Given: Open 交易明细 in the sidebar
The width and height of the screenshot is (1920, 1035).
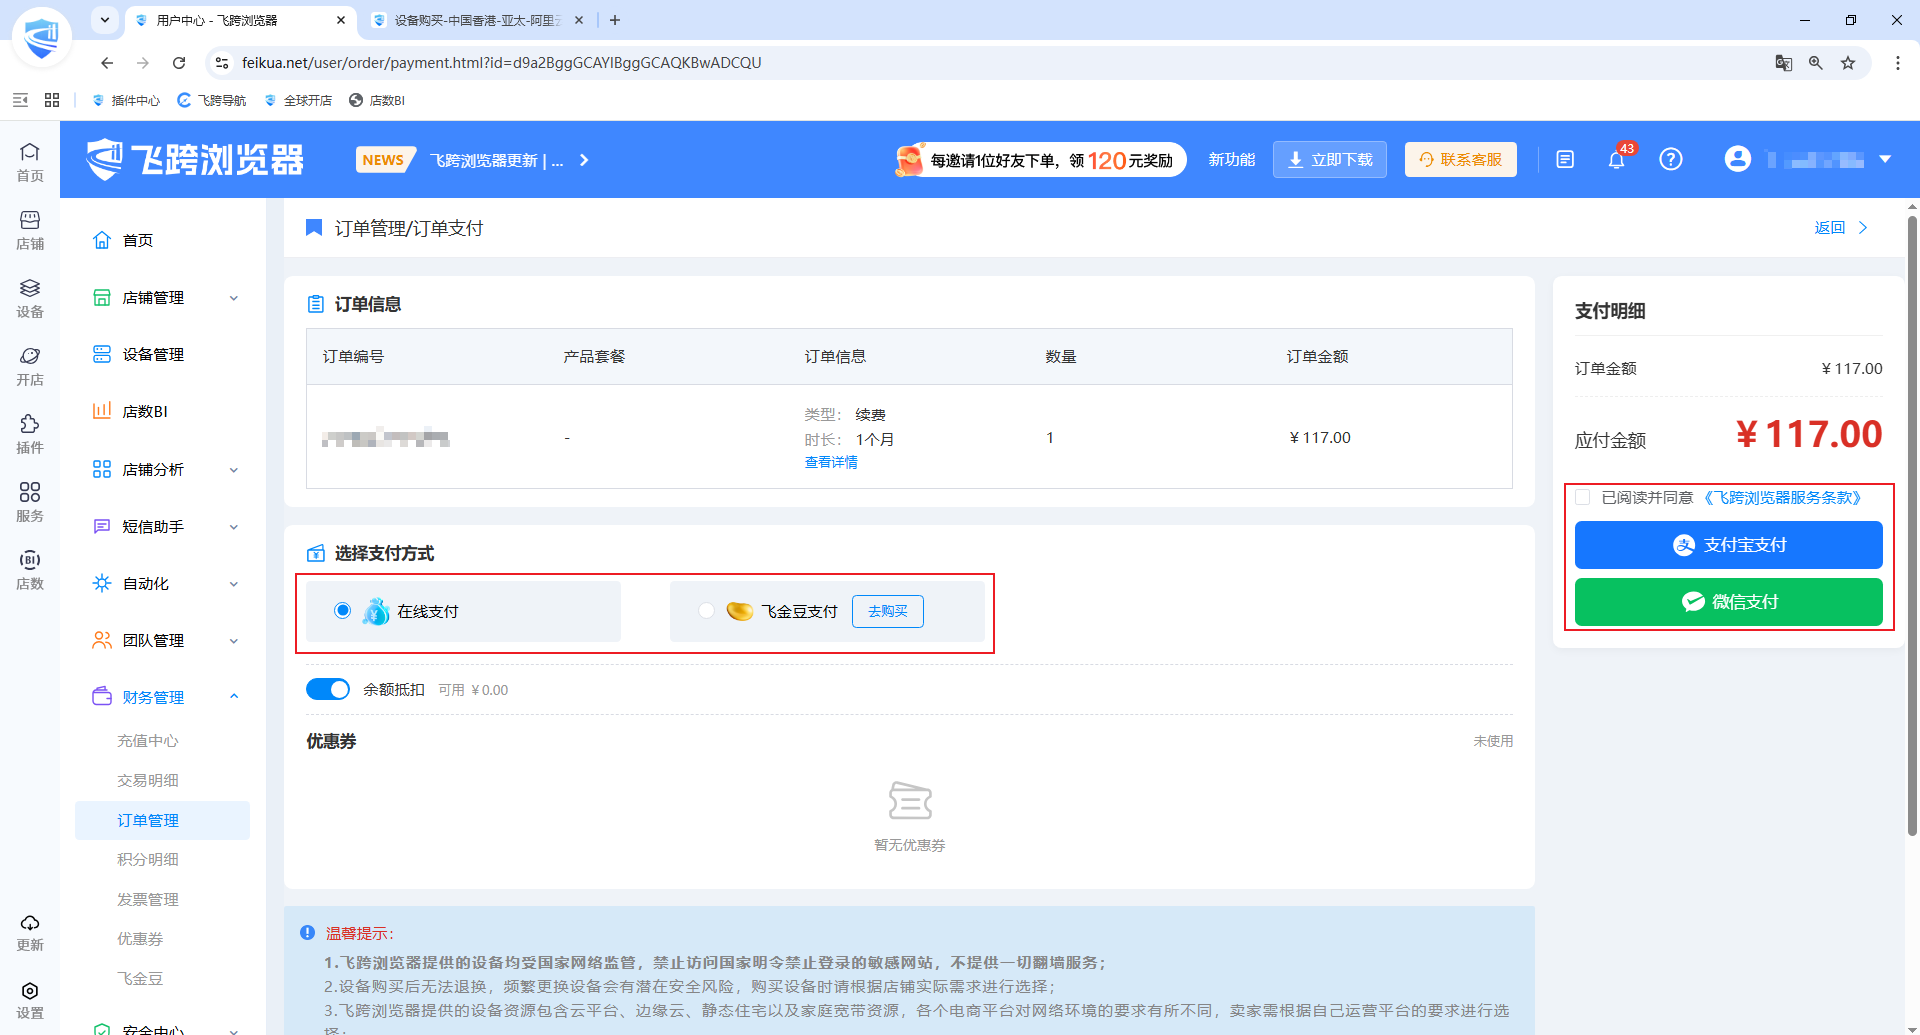Looking at the screenshot, I should [148, 780].
